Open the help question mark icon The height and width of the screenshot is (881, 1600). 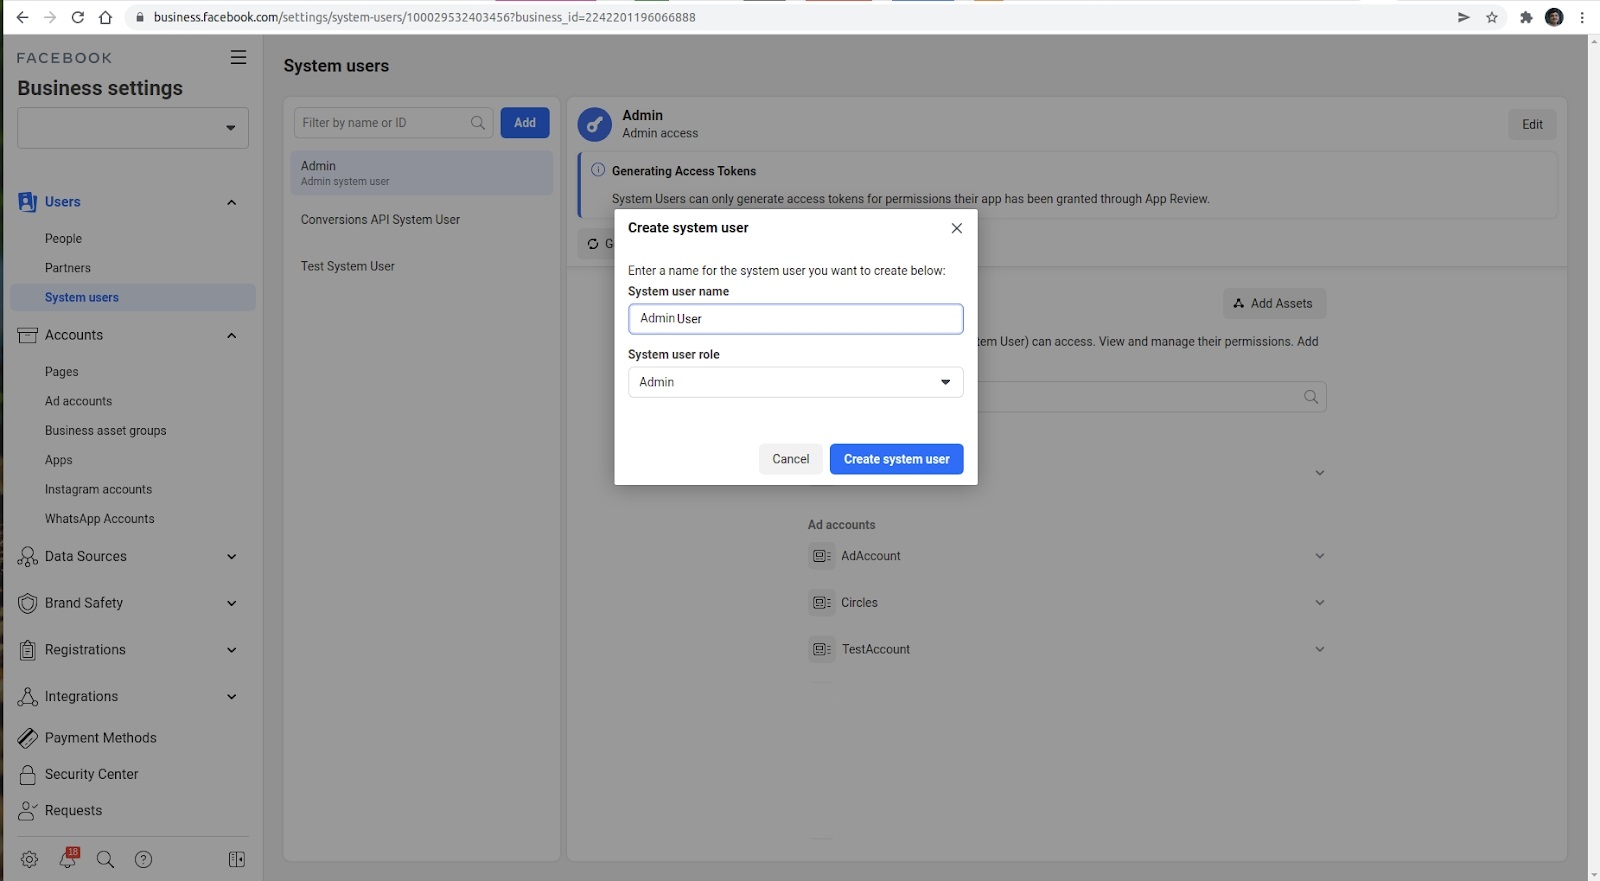144,859
